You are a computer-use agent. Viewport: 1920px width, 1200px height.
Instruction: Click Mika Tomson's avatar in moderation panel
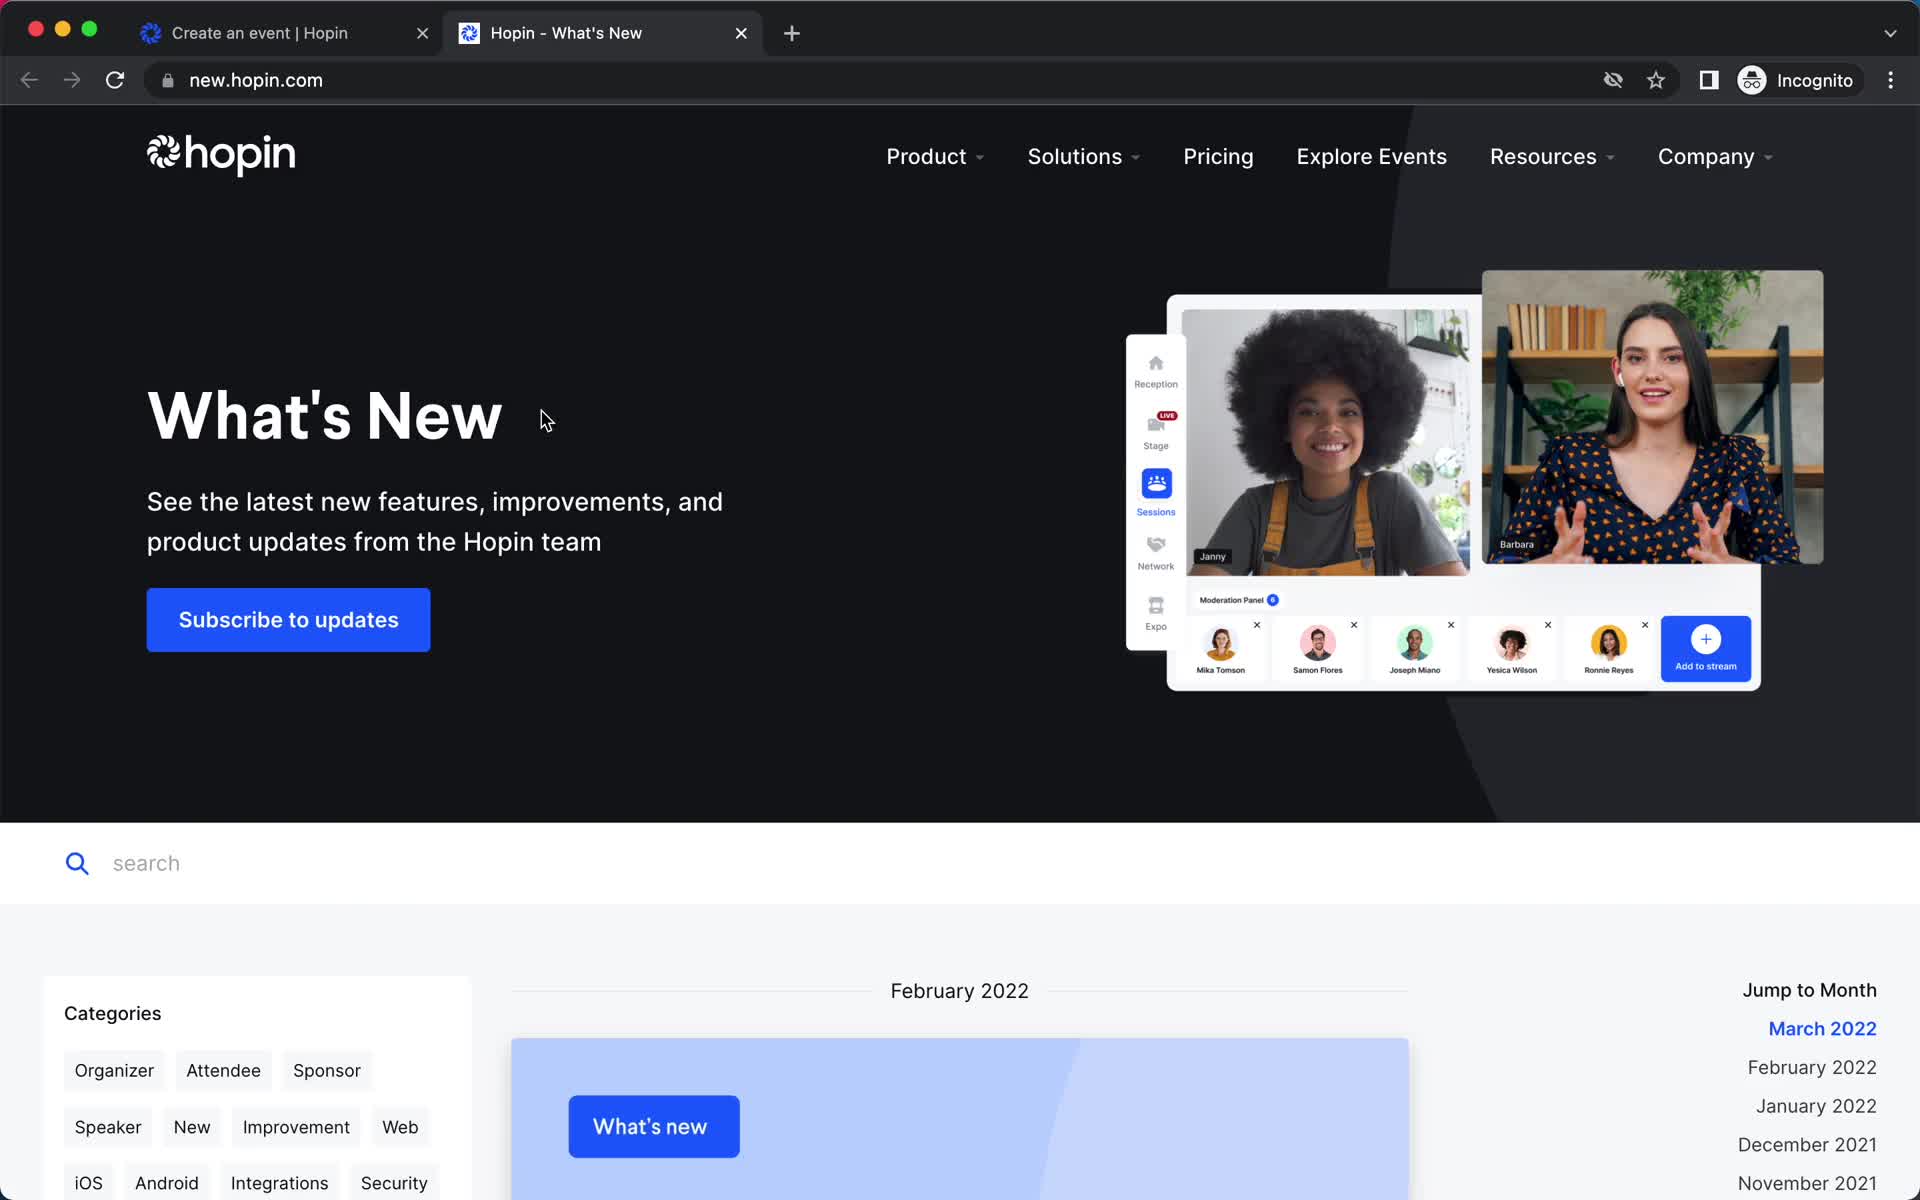click(1221, 642)
